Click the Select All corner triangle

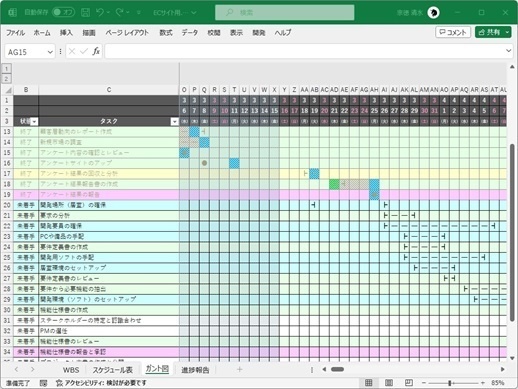[x=8, y=90]
